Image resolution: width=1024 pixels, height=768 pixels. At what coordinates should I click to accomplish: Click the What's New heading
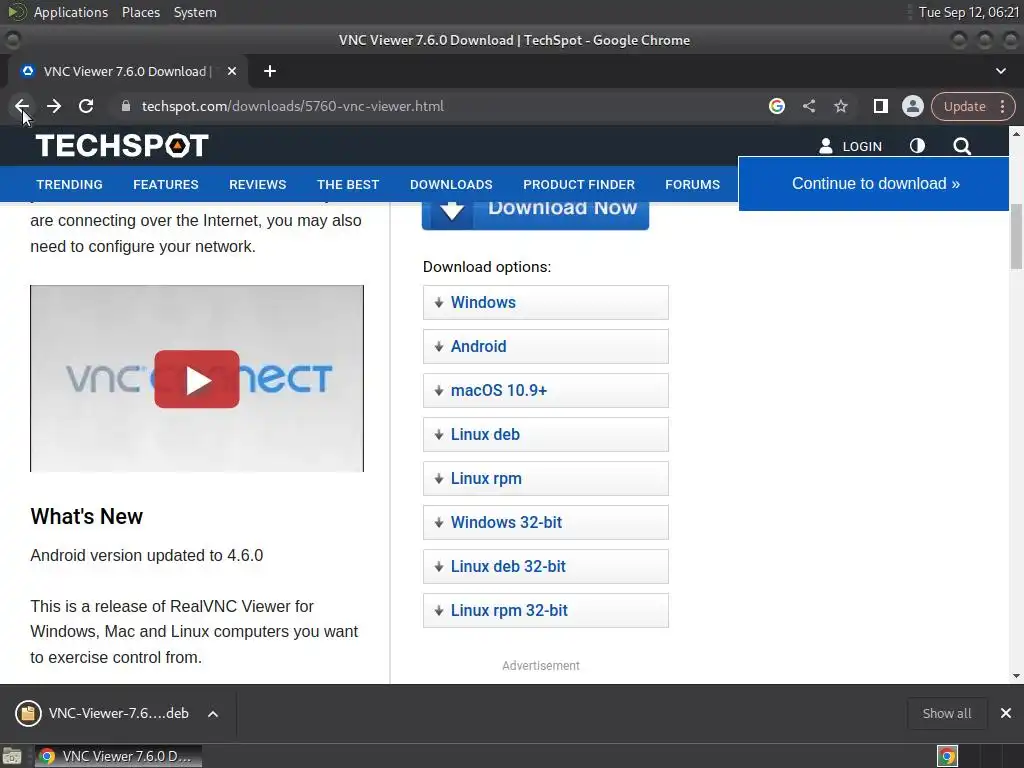[86, 517]
